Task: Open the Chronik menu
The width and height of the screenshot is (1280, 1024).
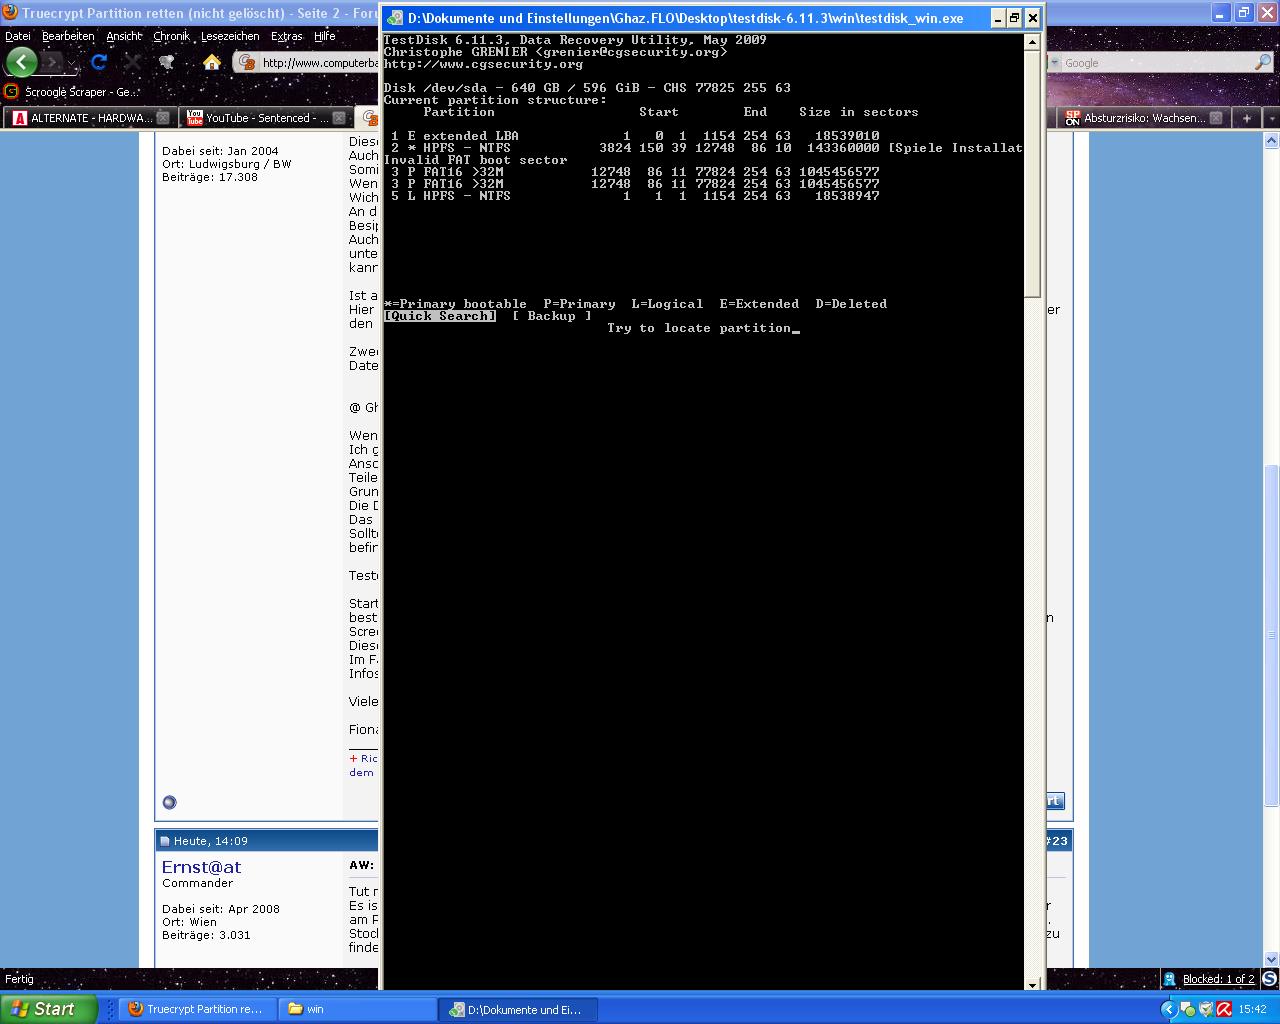Action: pyautogui.click(x=171, y=36)
